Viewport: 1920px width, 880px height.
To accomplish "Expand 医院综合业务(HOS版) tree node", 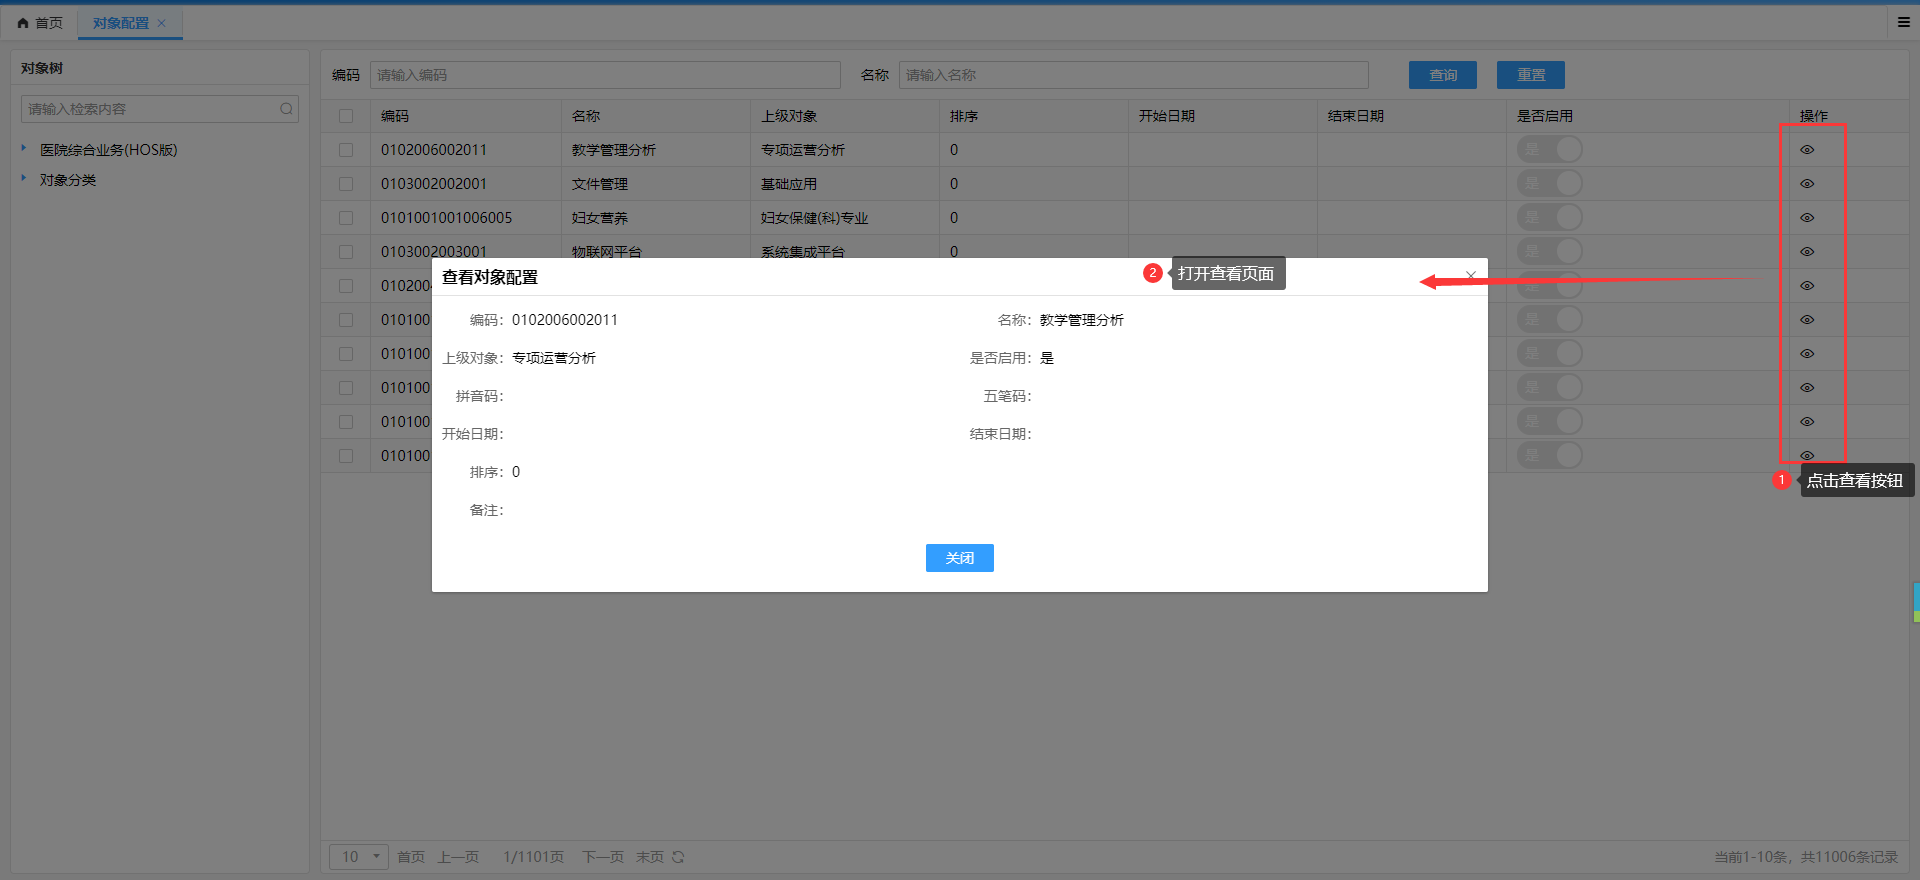I will [24, 149].
